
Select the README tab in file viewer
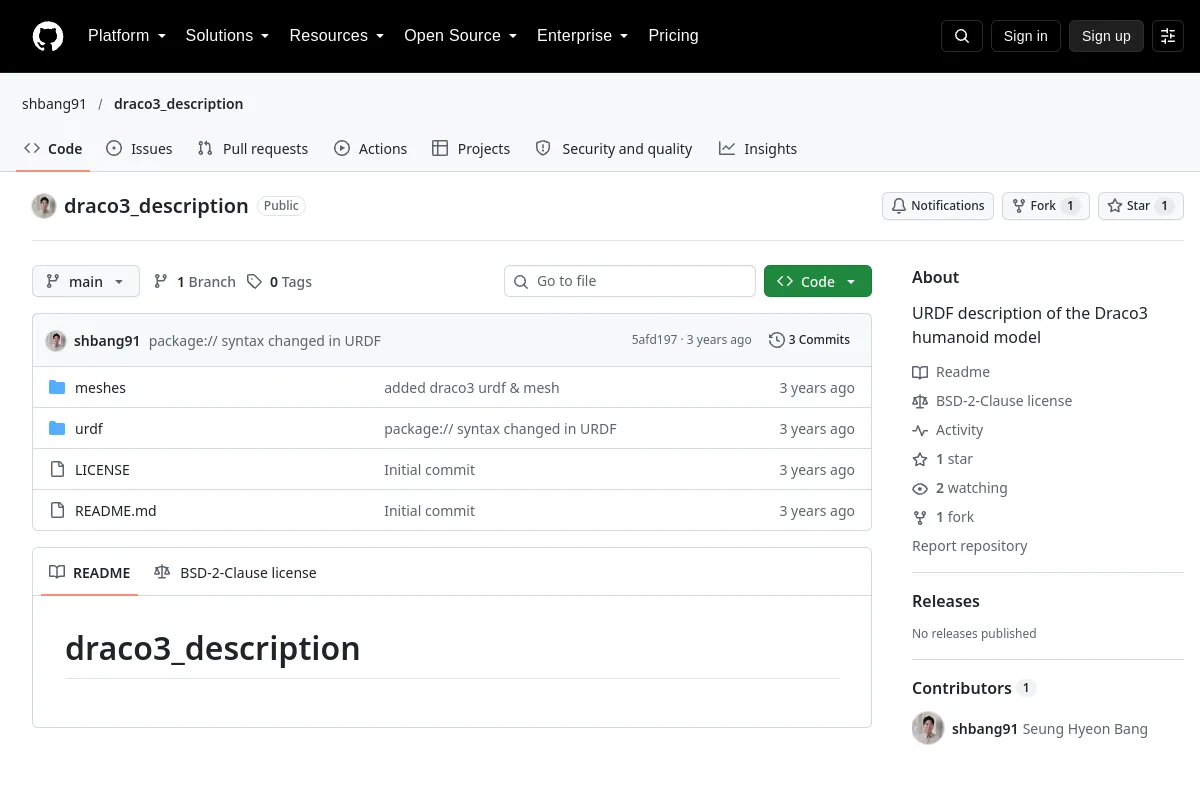90,573
